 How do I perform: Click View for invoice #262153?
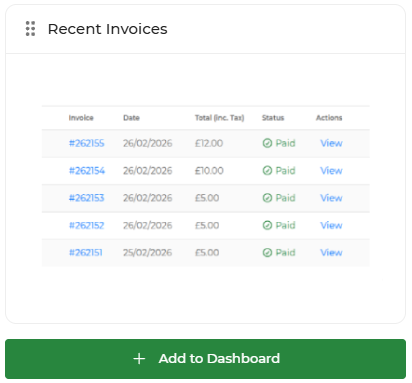331,198
